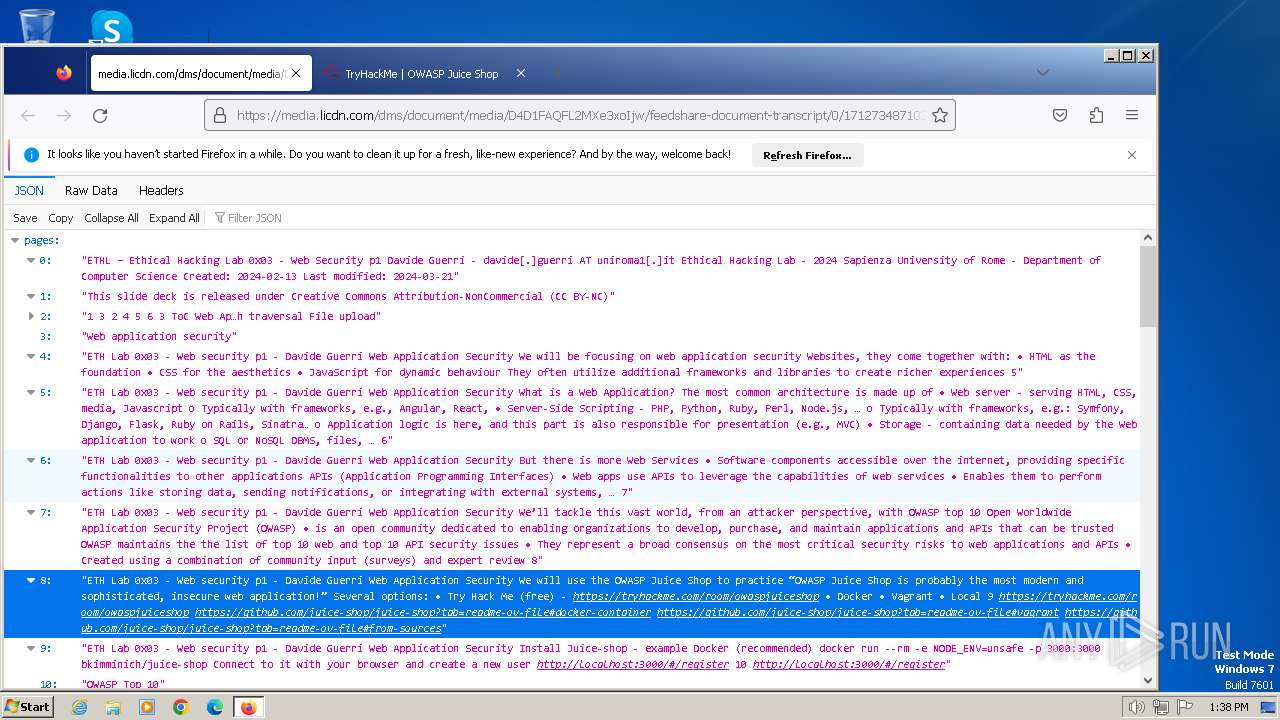Collapse JSON row 5
The width and height of the screenshot is (1280, 720).
31,392
